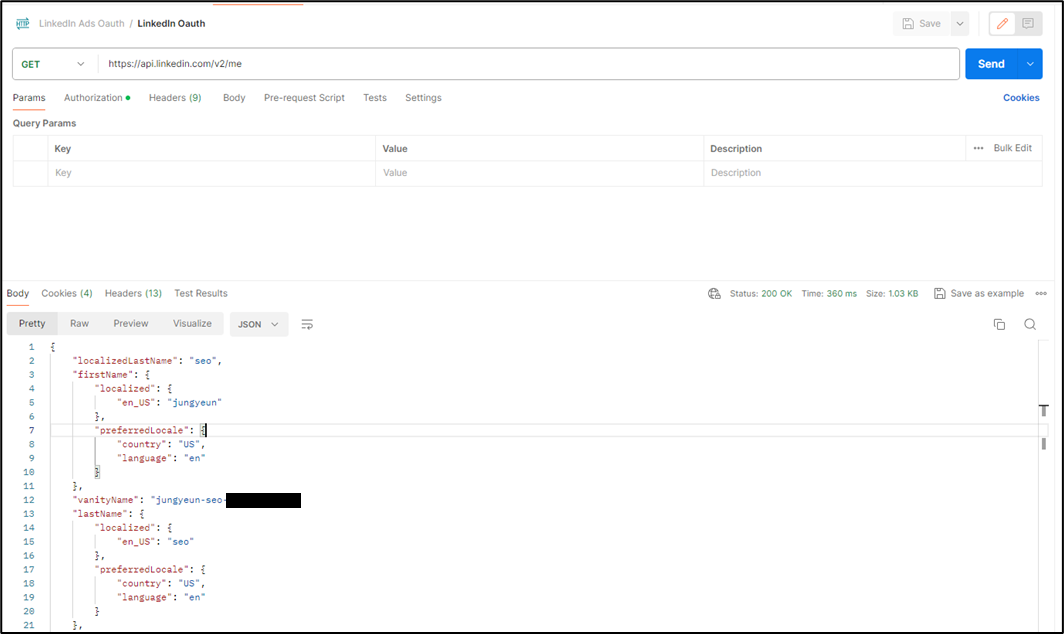Switch to the Params tab

[x=29, y=98]
